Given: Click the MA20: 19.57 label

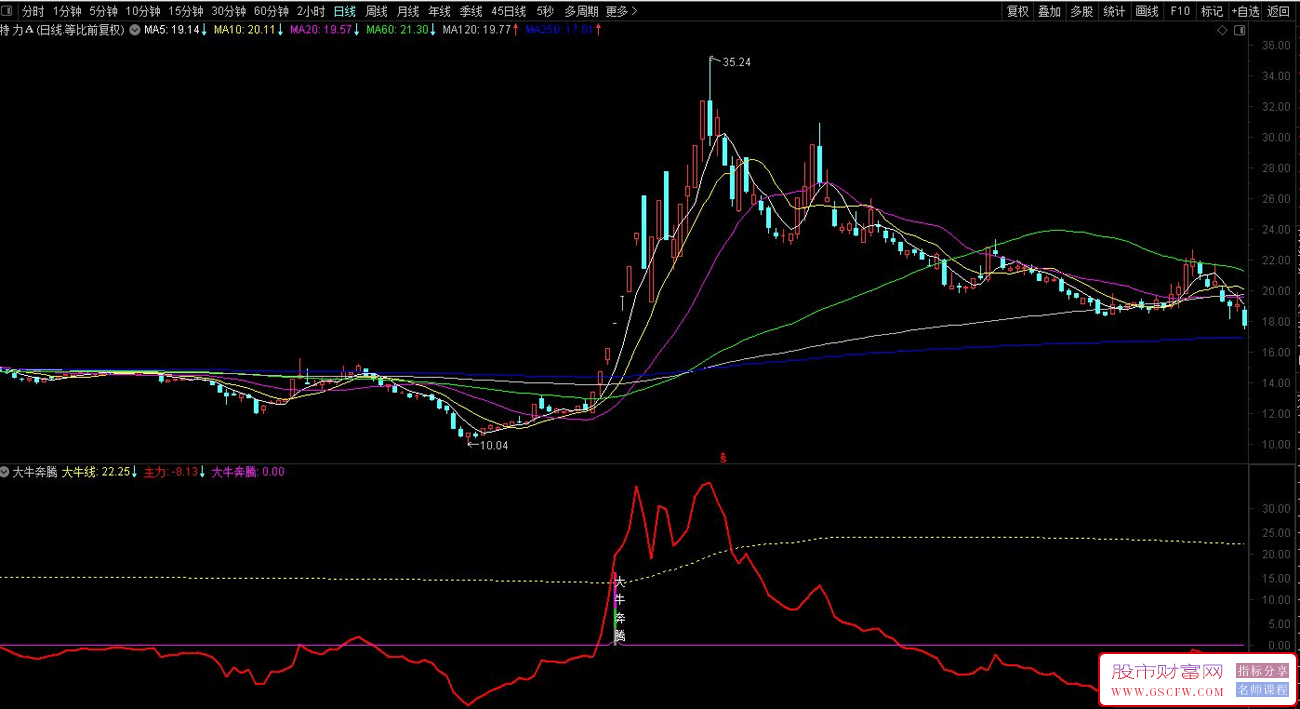Looking at the screenshot, I should (320, 31).
